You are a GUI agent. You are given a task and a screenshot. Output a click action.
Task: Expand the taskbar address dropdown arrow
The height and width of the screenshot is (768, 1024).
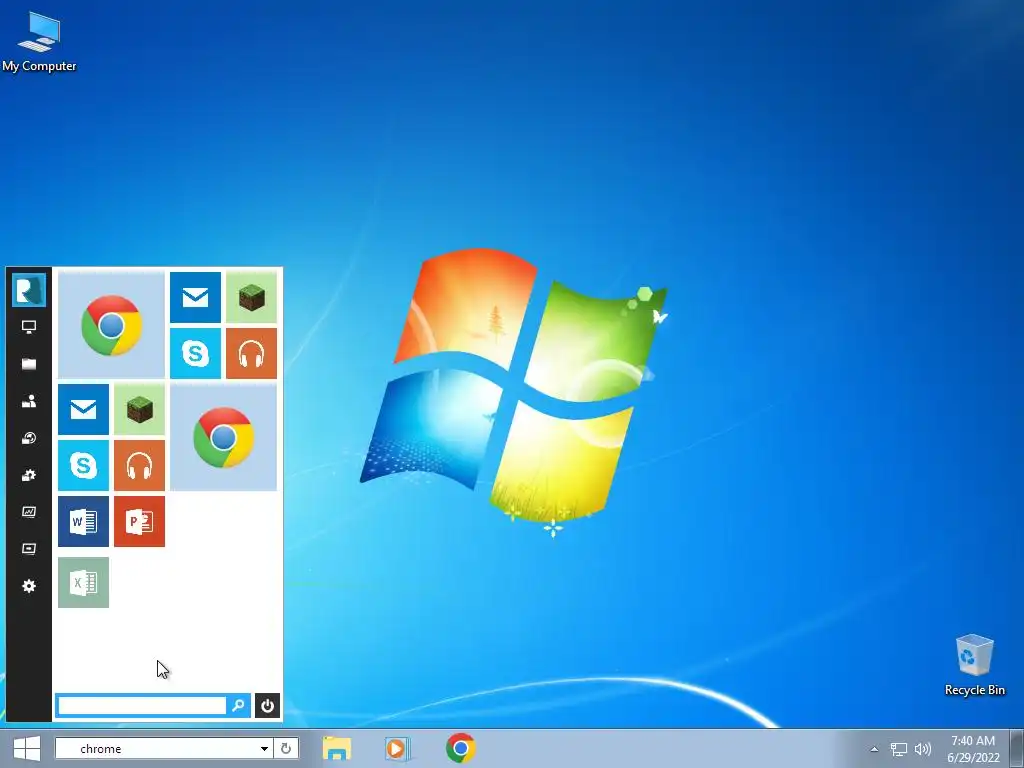click(x=264, y=748)
